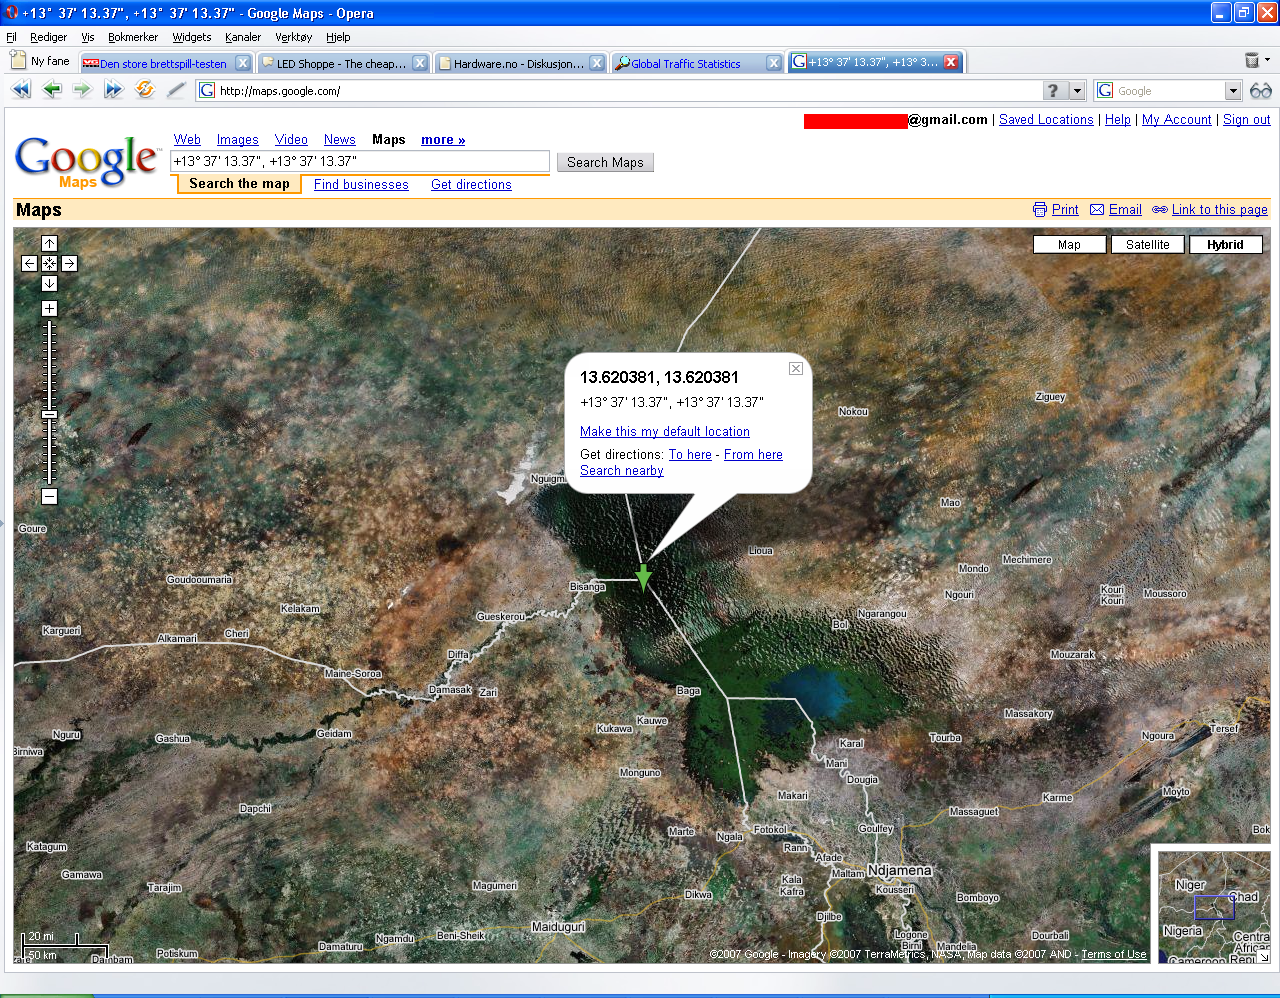Close the Global Traffic Statistics tab
The width and height of the screenshot is (1280, 998).
774,63
